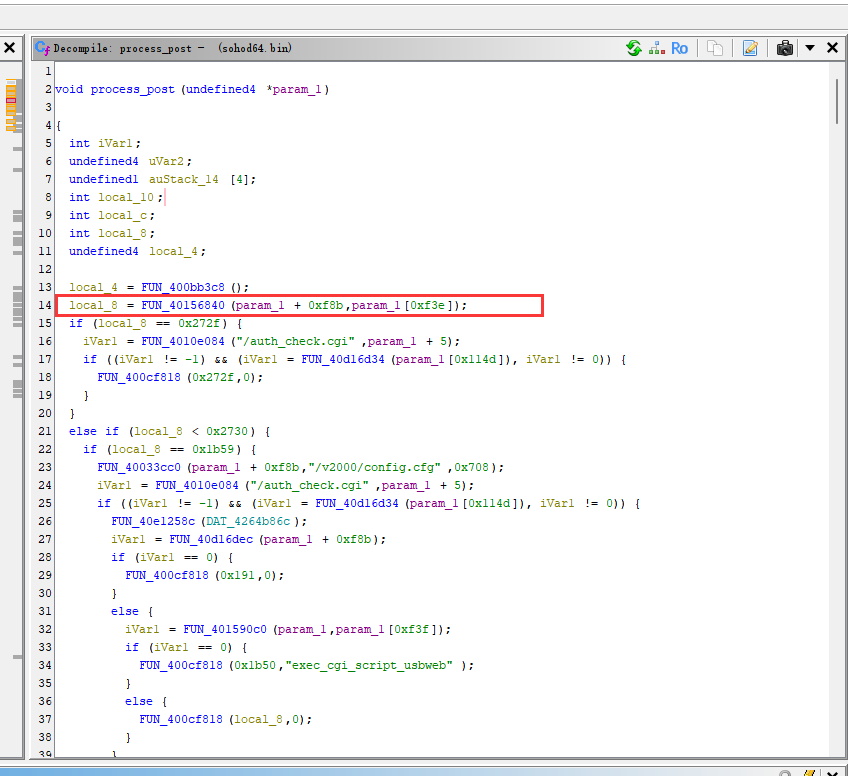The width and height of the screenshot is (848, 776).
Task: Take a snapshot with the camera icon
Action: pyautogui.click(x=785, y=48)
